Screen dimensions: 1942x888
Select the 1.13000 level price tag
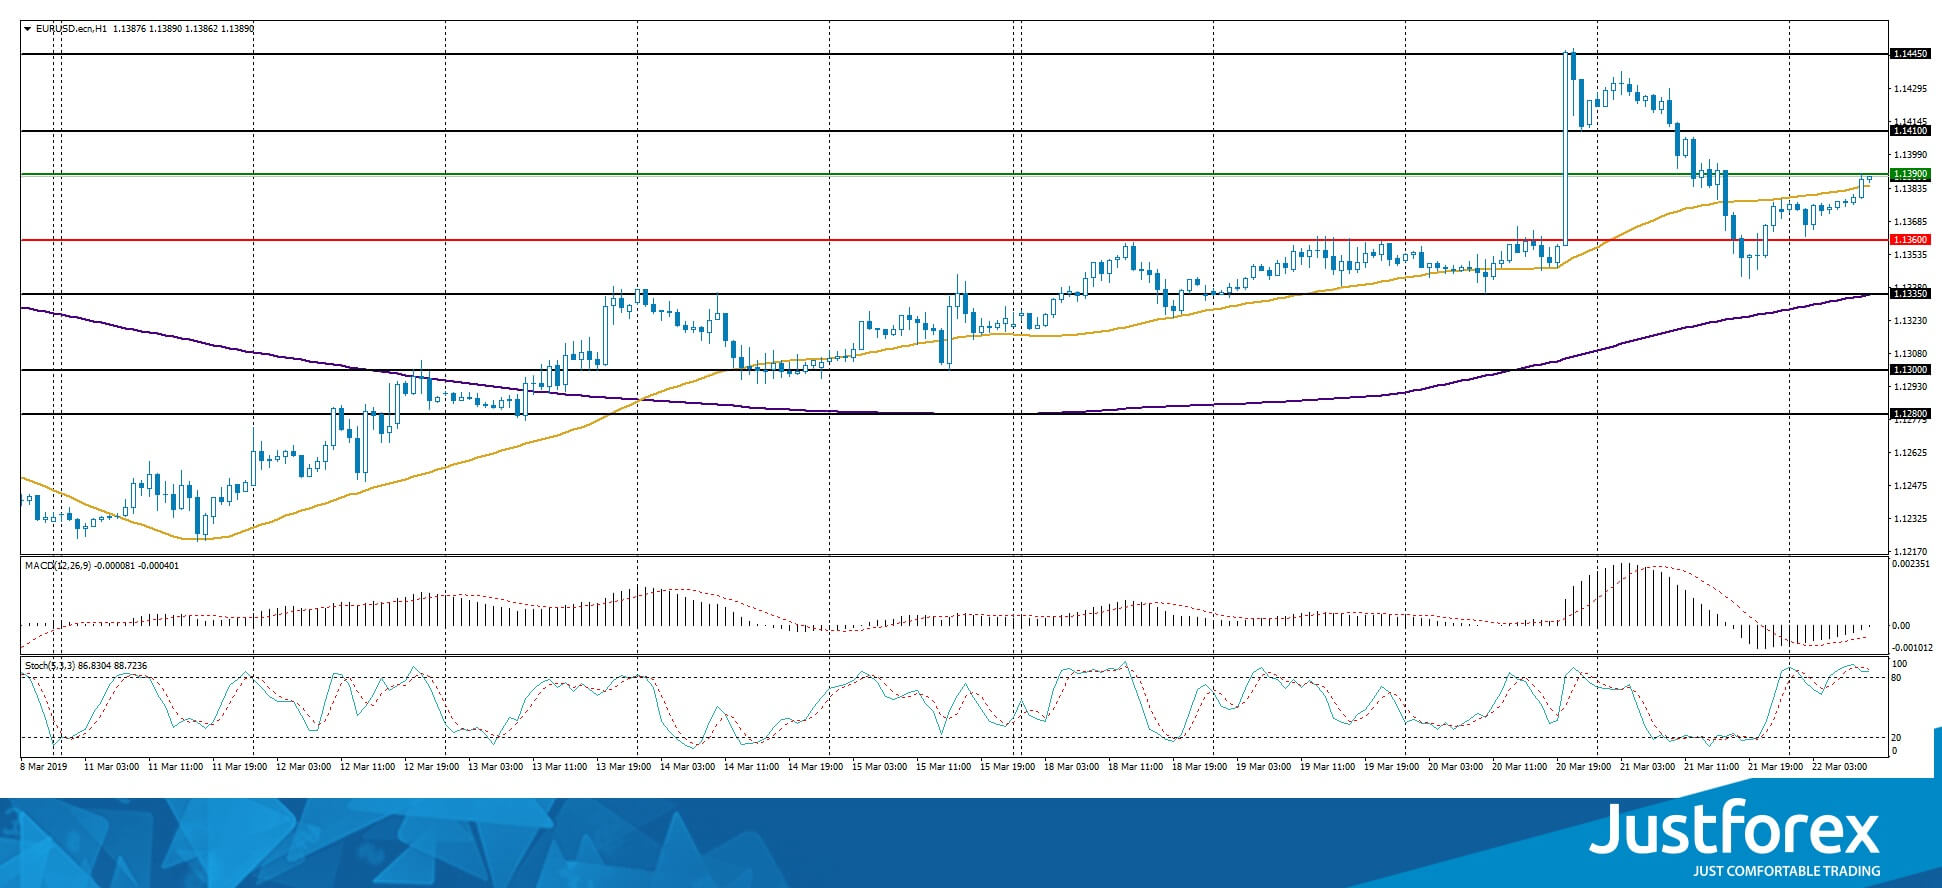coord(1910,370)
